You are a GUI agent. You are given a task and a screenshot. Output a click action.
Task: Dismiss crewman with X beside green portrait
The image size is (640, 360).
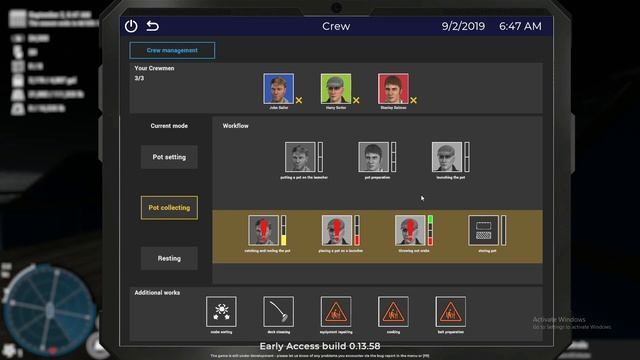pos(356,100)
